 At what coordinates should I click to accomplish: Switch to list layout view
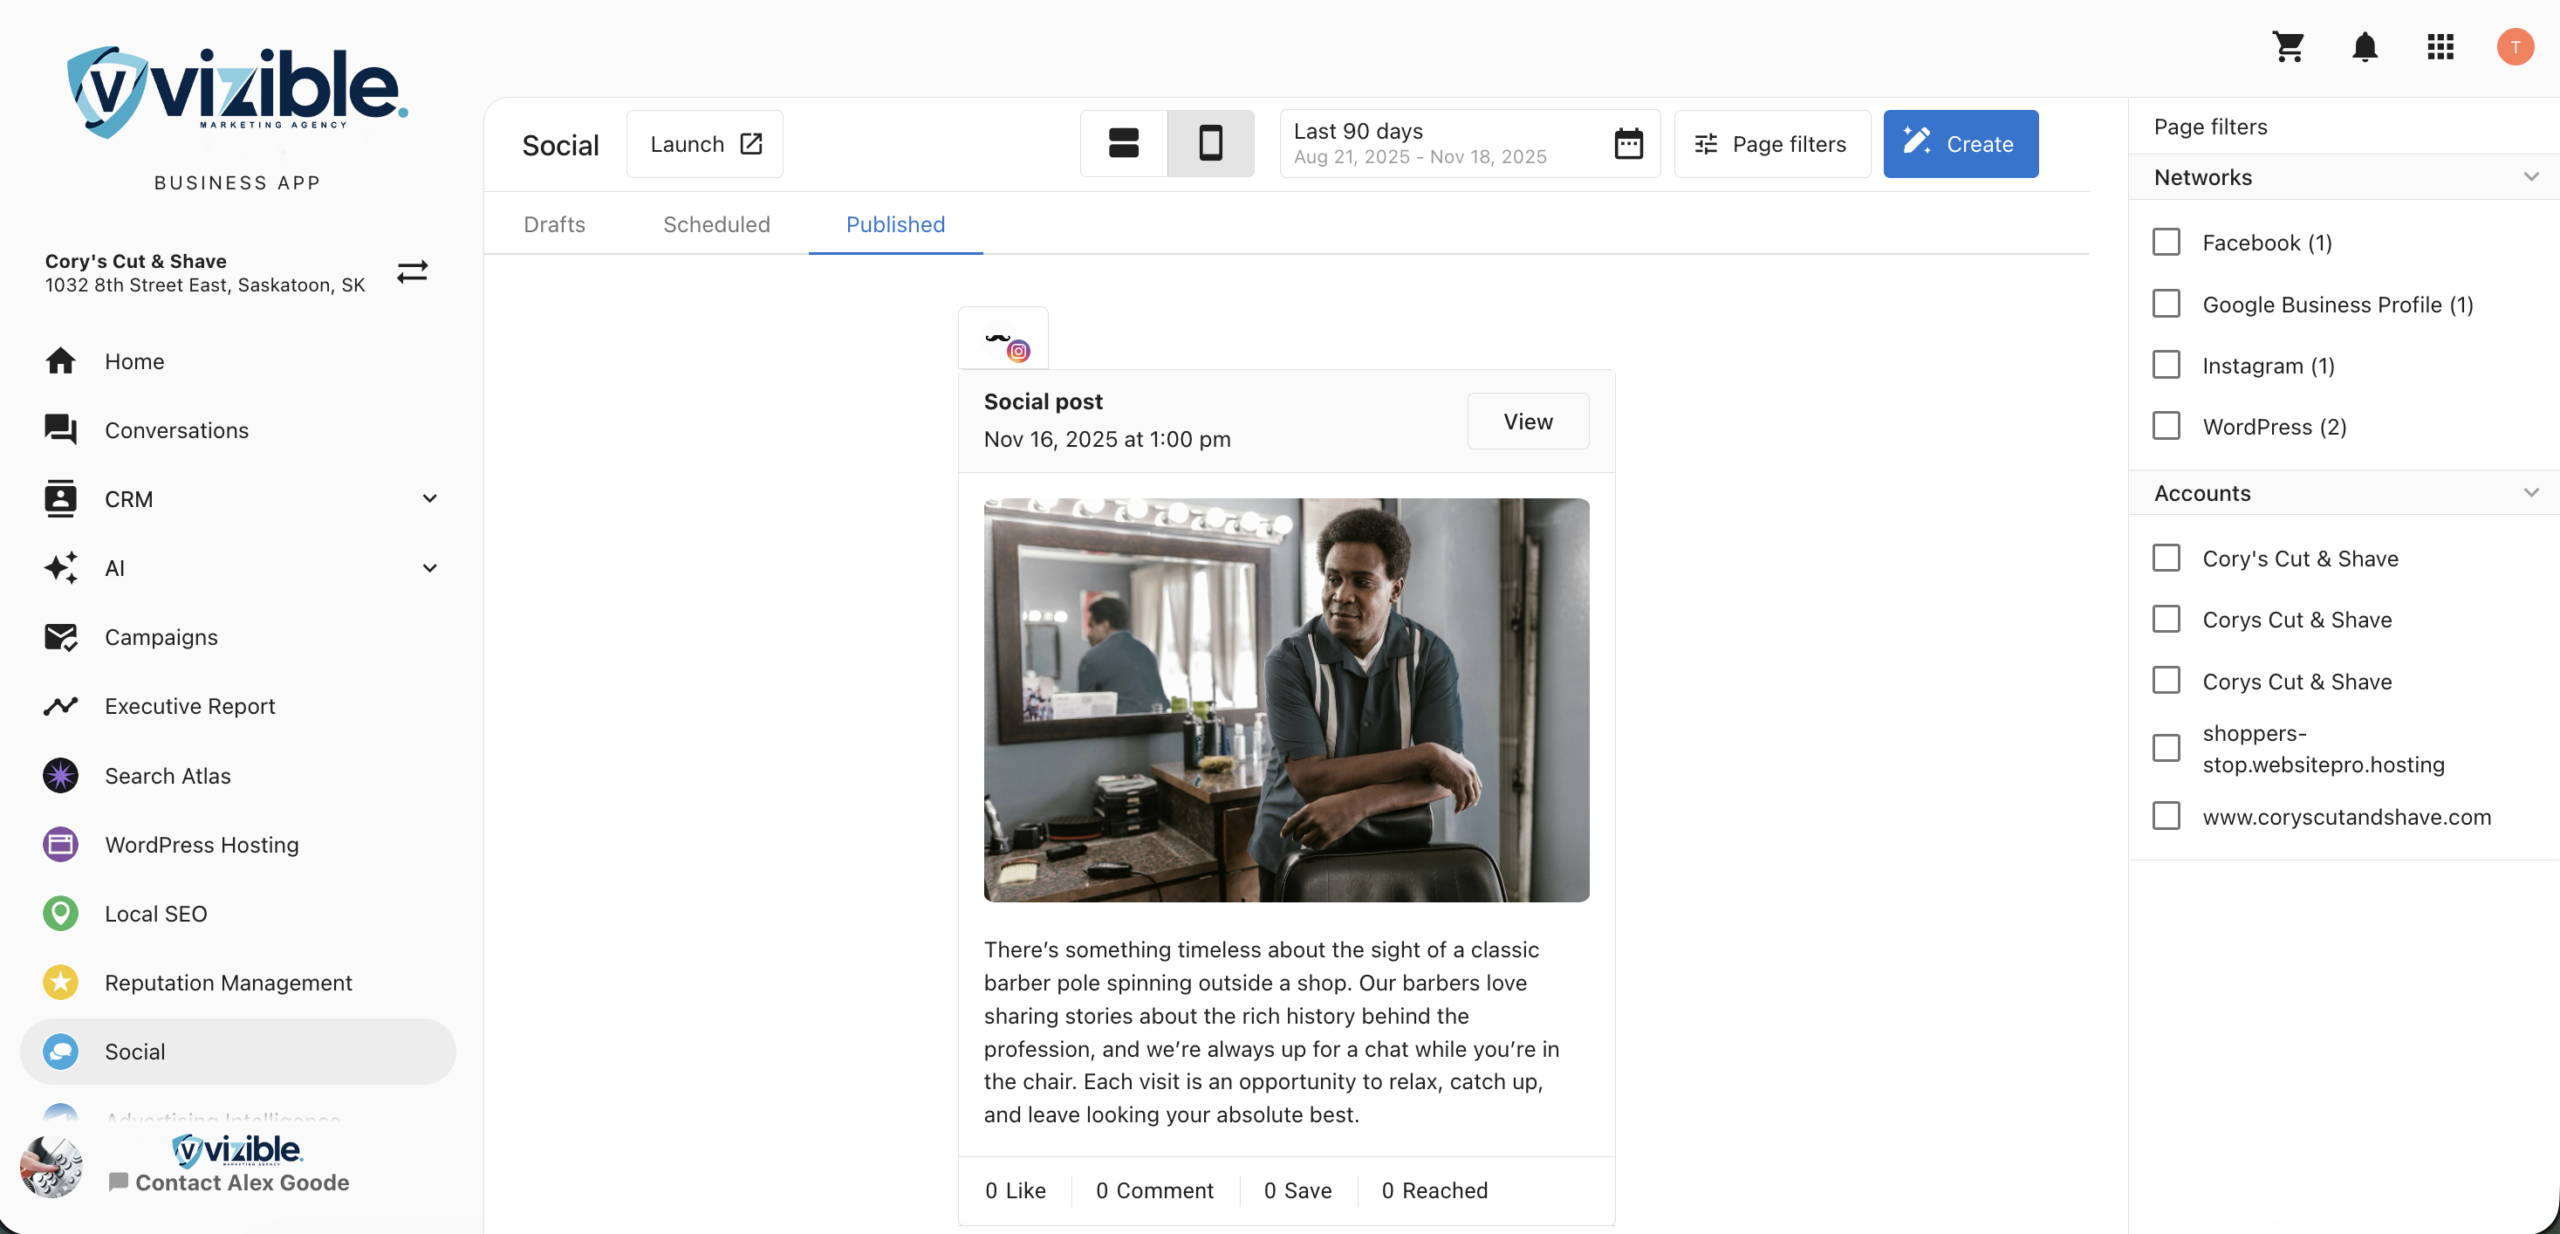1123,144
